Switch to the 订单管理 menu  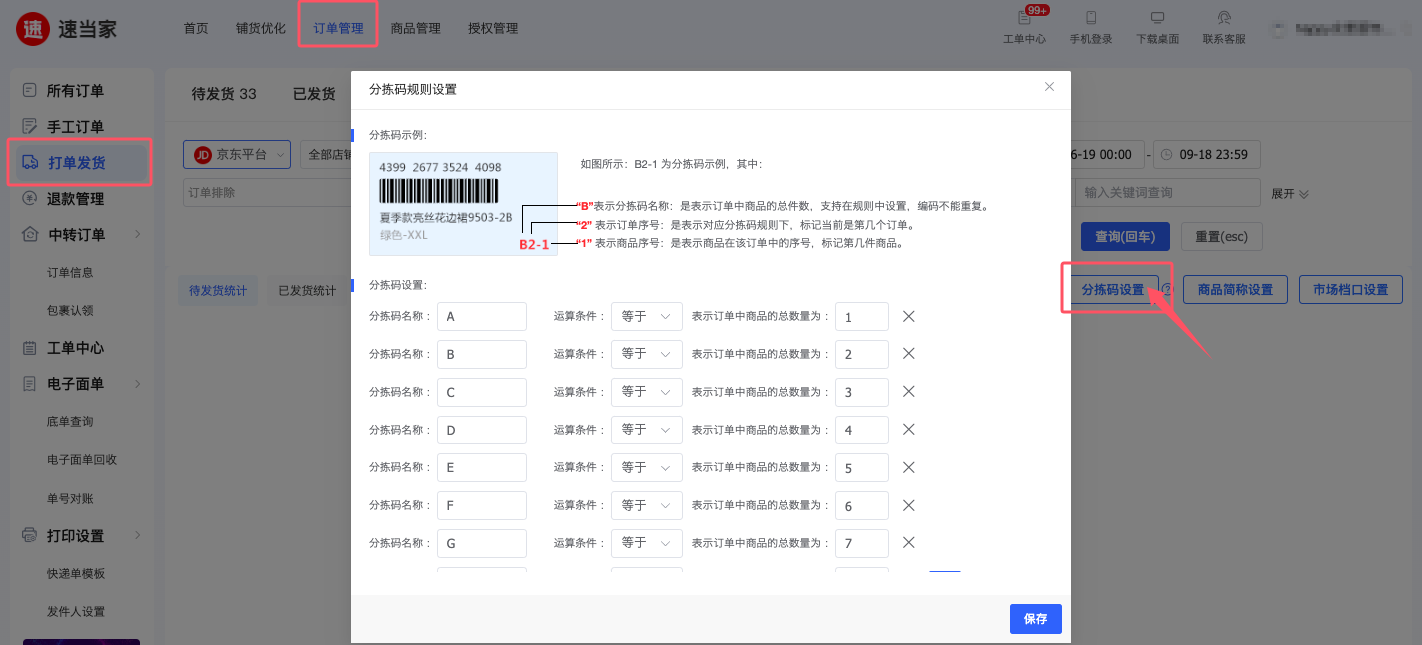point(338,27)
